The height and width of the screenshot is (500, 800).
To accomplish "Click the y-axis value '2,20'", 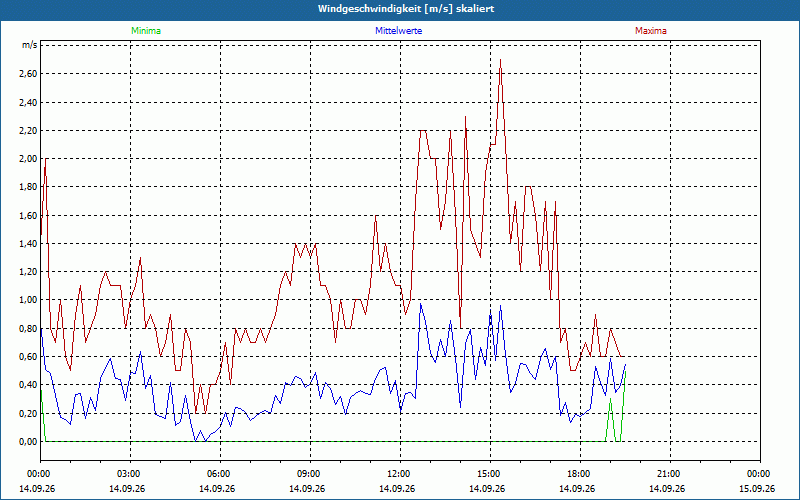I will coord(28,131).
